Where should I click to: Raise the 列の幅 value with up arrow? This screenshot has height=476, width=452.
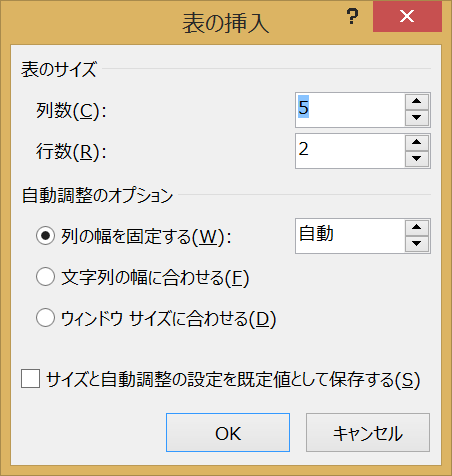coord(417,228)
